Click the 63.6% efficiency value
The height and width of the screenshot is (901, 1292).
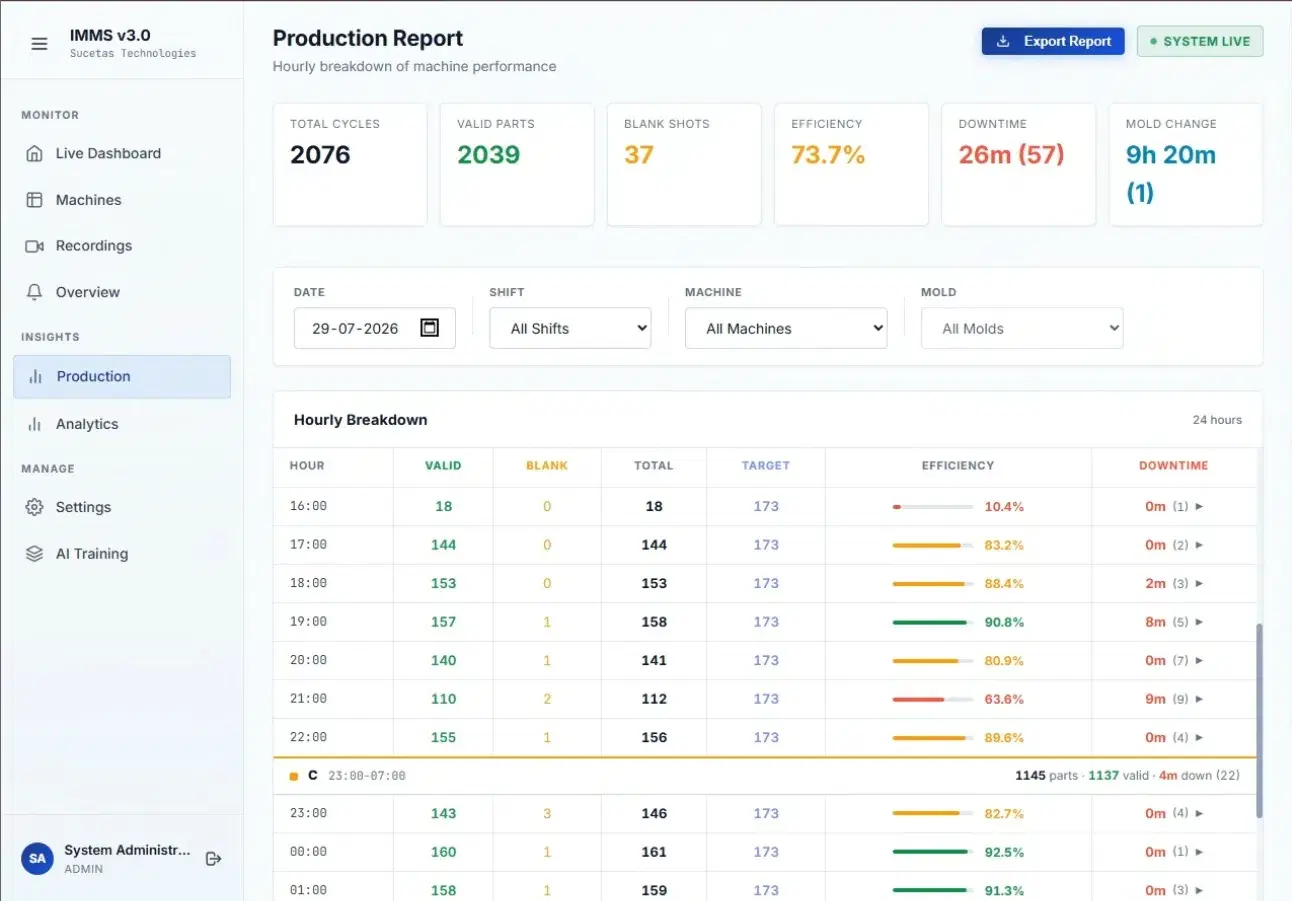click(x=1004, y=699)
